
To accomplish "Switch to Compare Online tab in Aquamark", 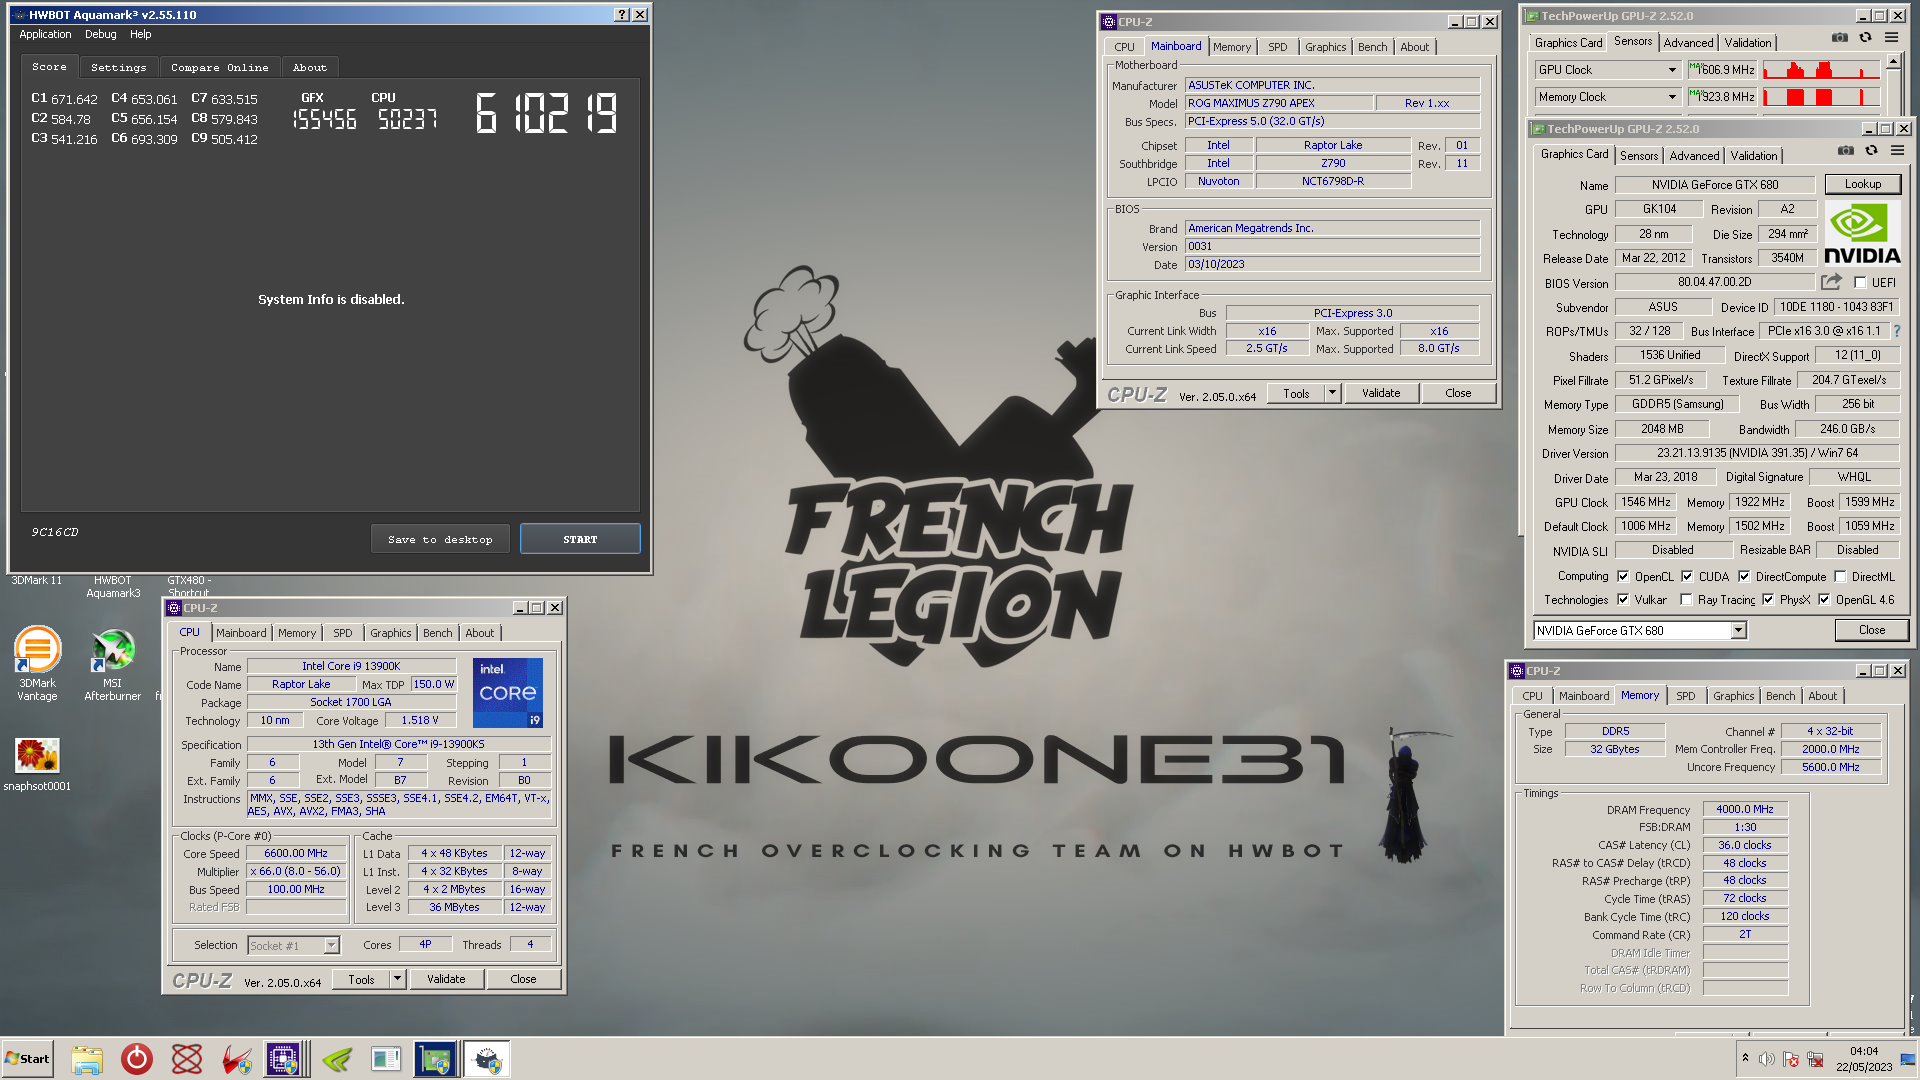I will coord(219,67).
